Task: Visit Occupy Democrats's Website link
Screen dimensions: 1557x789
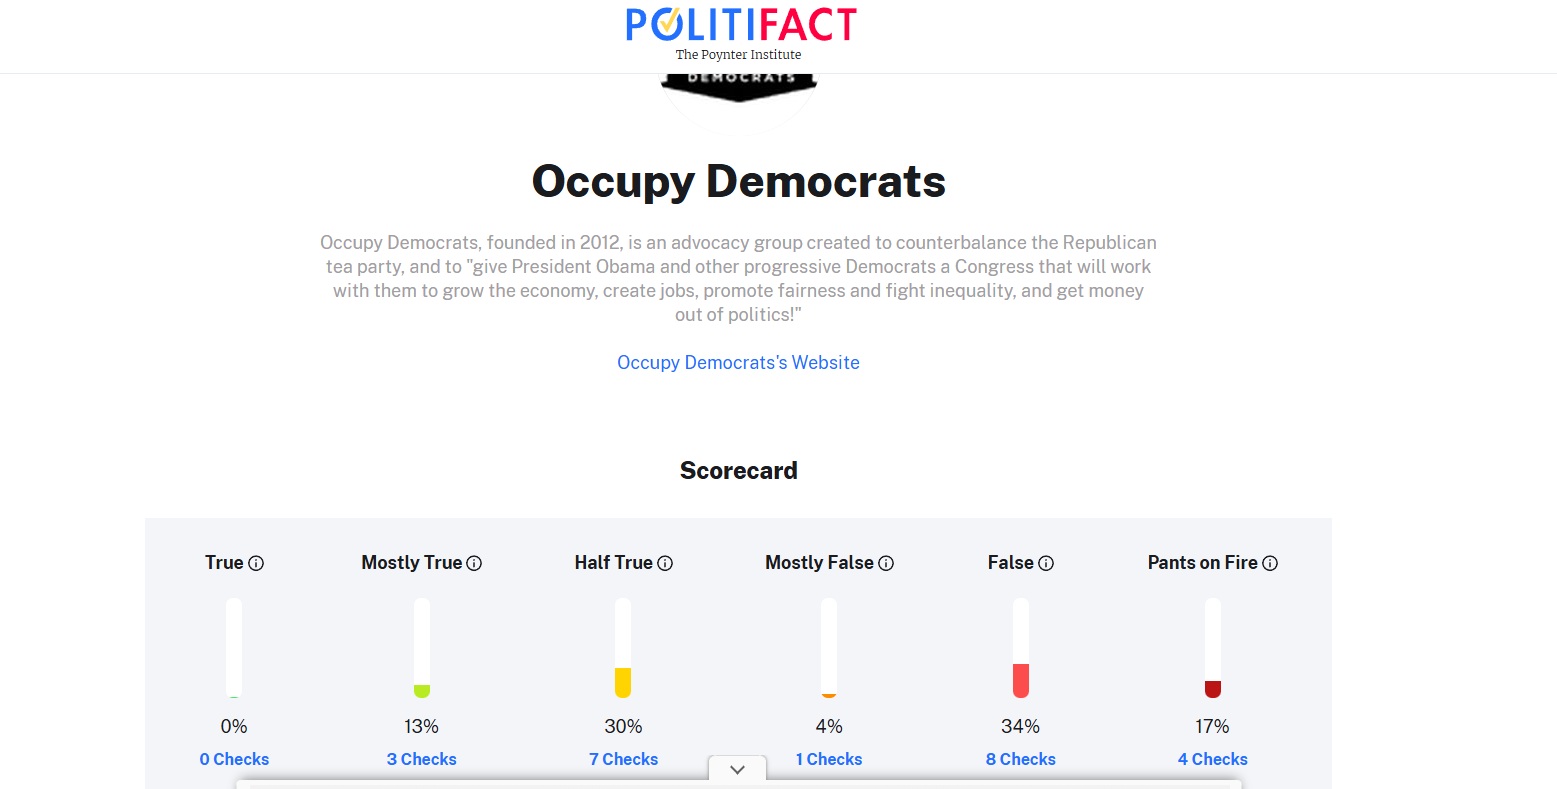Action: (x=738, y=363)
